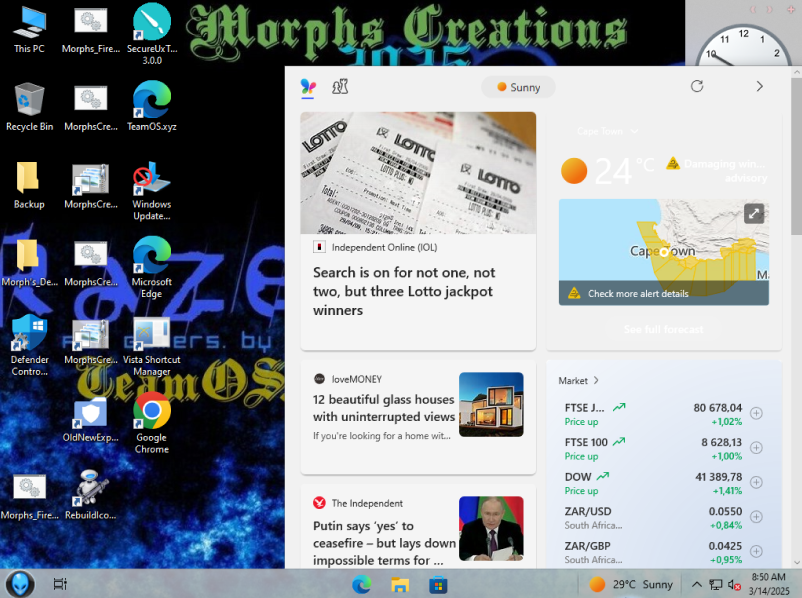Open the RebuildIco... robot icon
Screen dimensions: 802x598
point(91,495)
